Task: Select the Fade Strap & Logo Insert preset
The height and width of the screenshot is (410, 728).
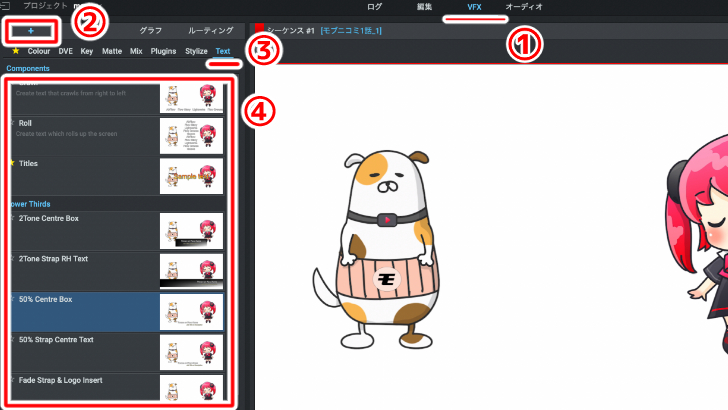Action: (x=118, y=387)
